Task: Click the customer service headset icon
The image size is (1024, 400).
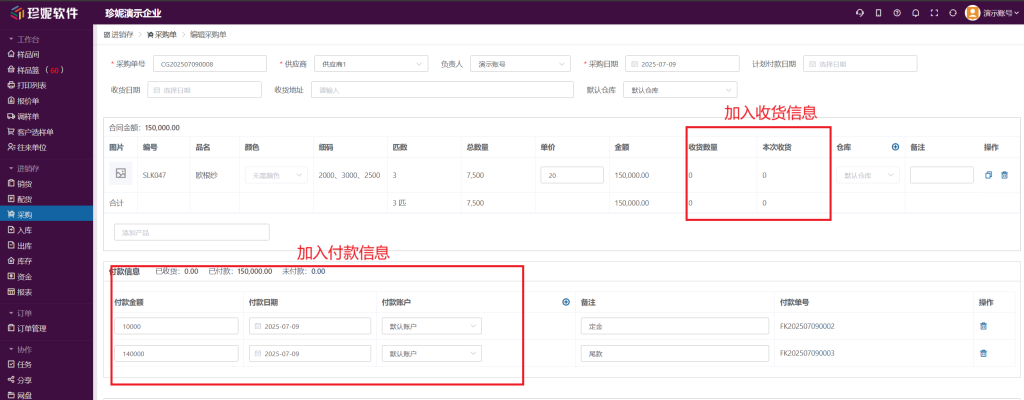Action: click(859, 13)
